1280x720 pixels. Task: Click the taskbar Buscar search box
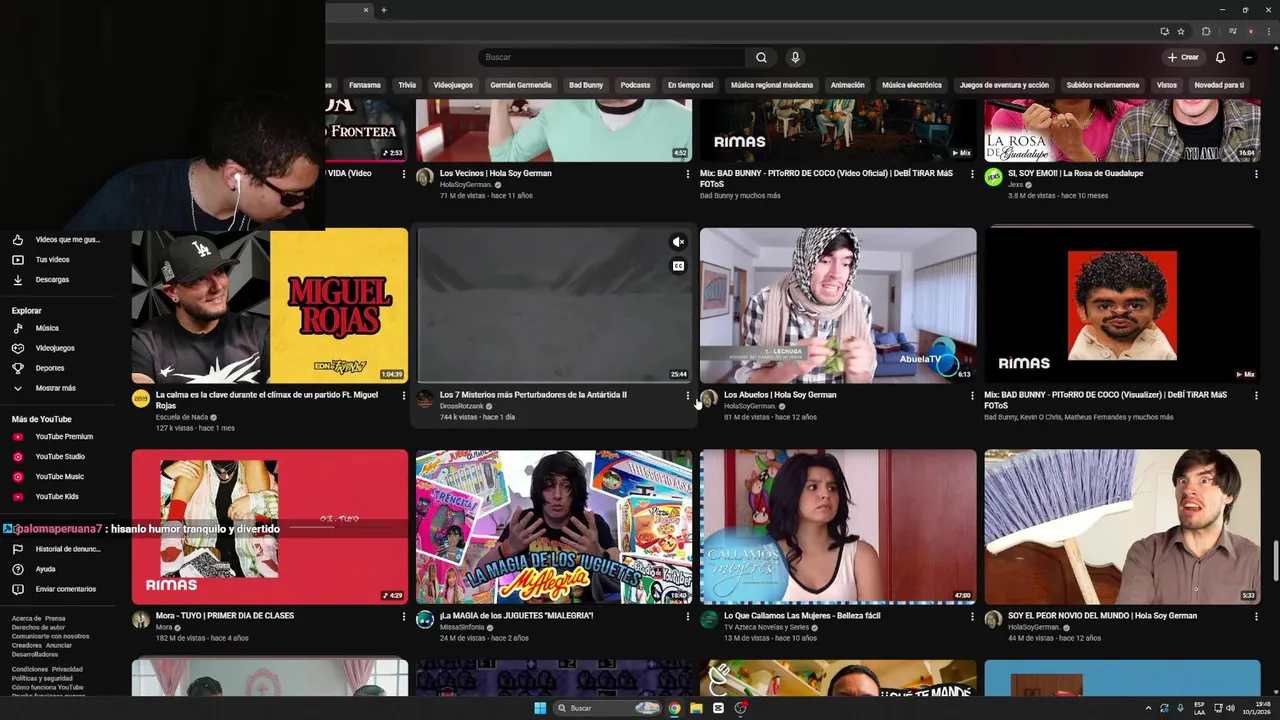(x=608, y=708)
